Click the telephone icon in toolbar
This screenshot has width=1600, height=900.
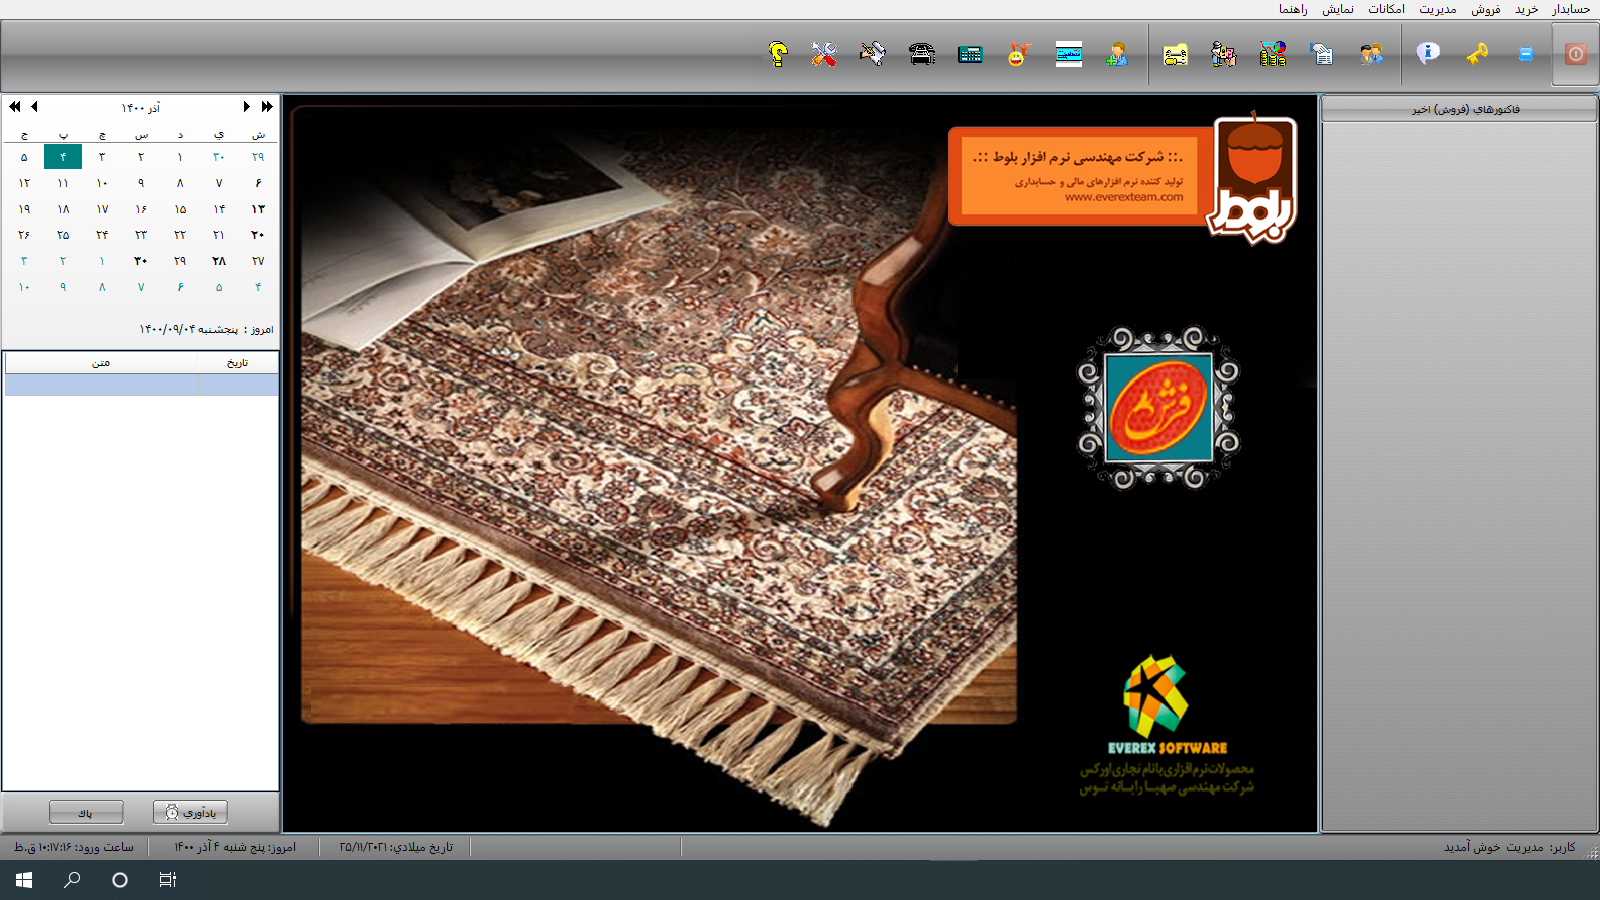(922, 54)
